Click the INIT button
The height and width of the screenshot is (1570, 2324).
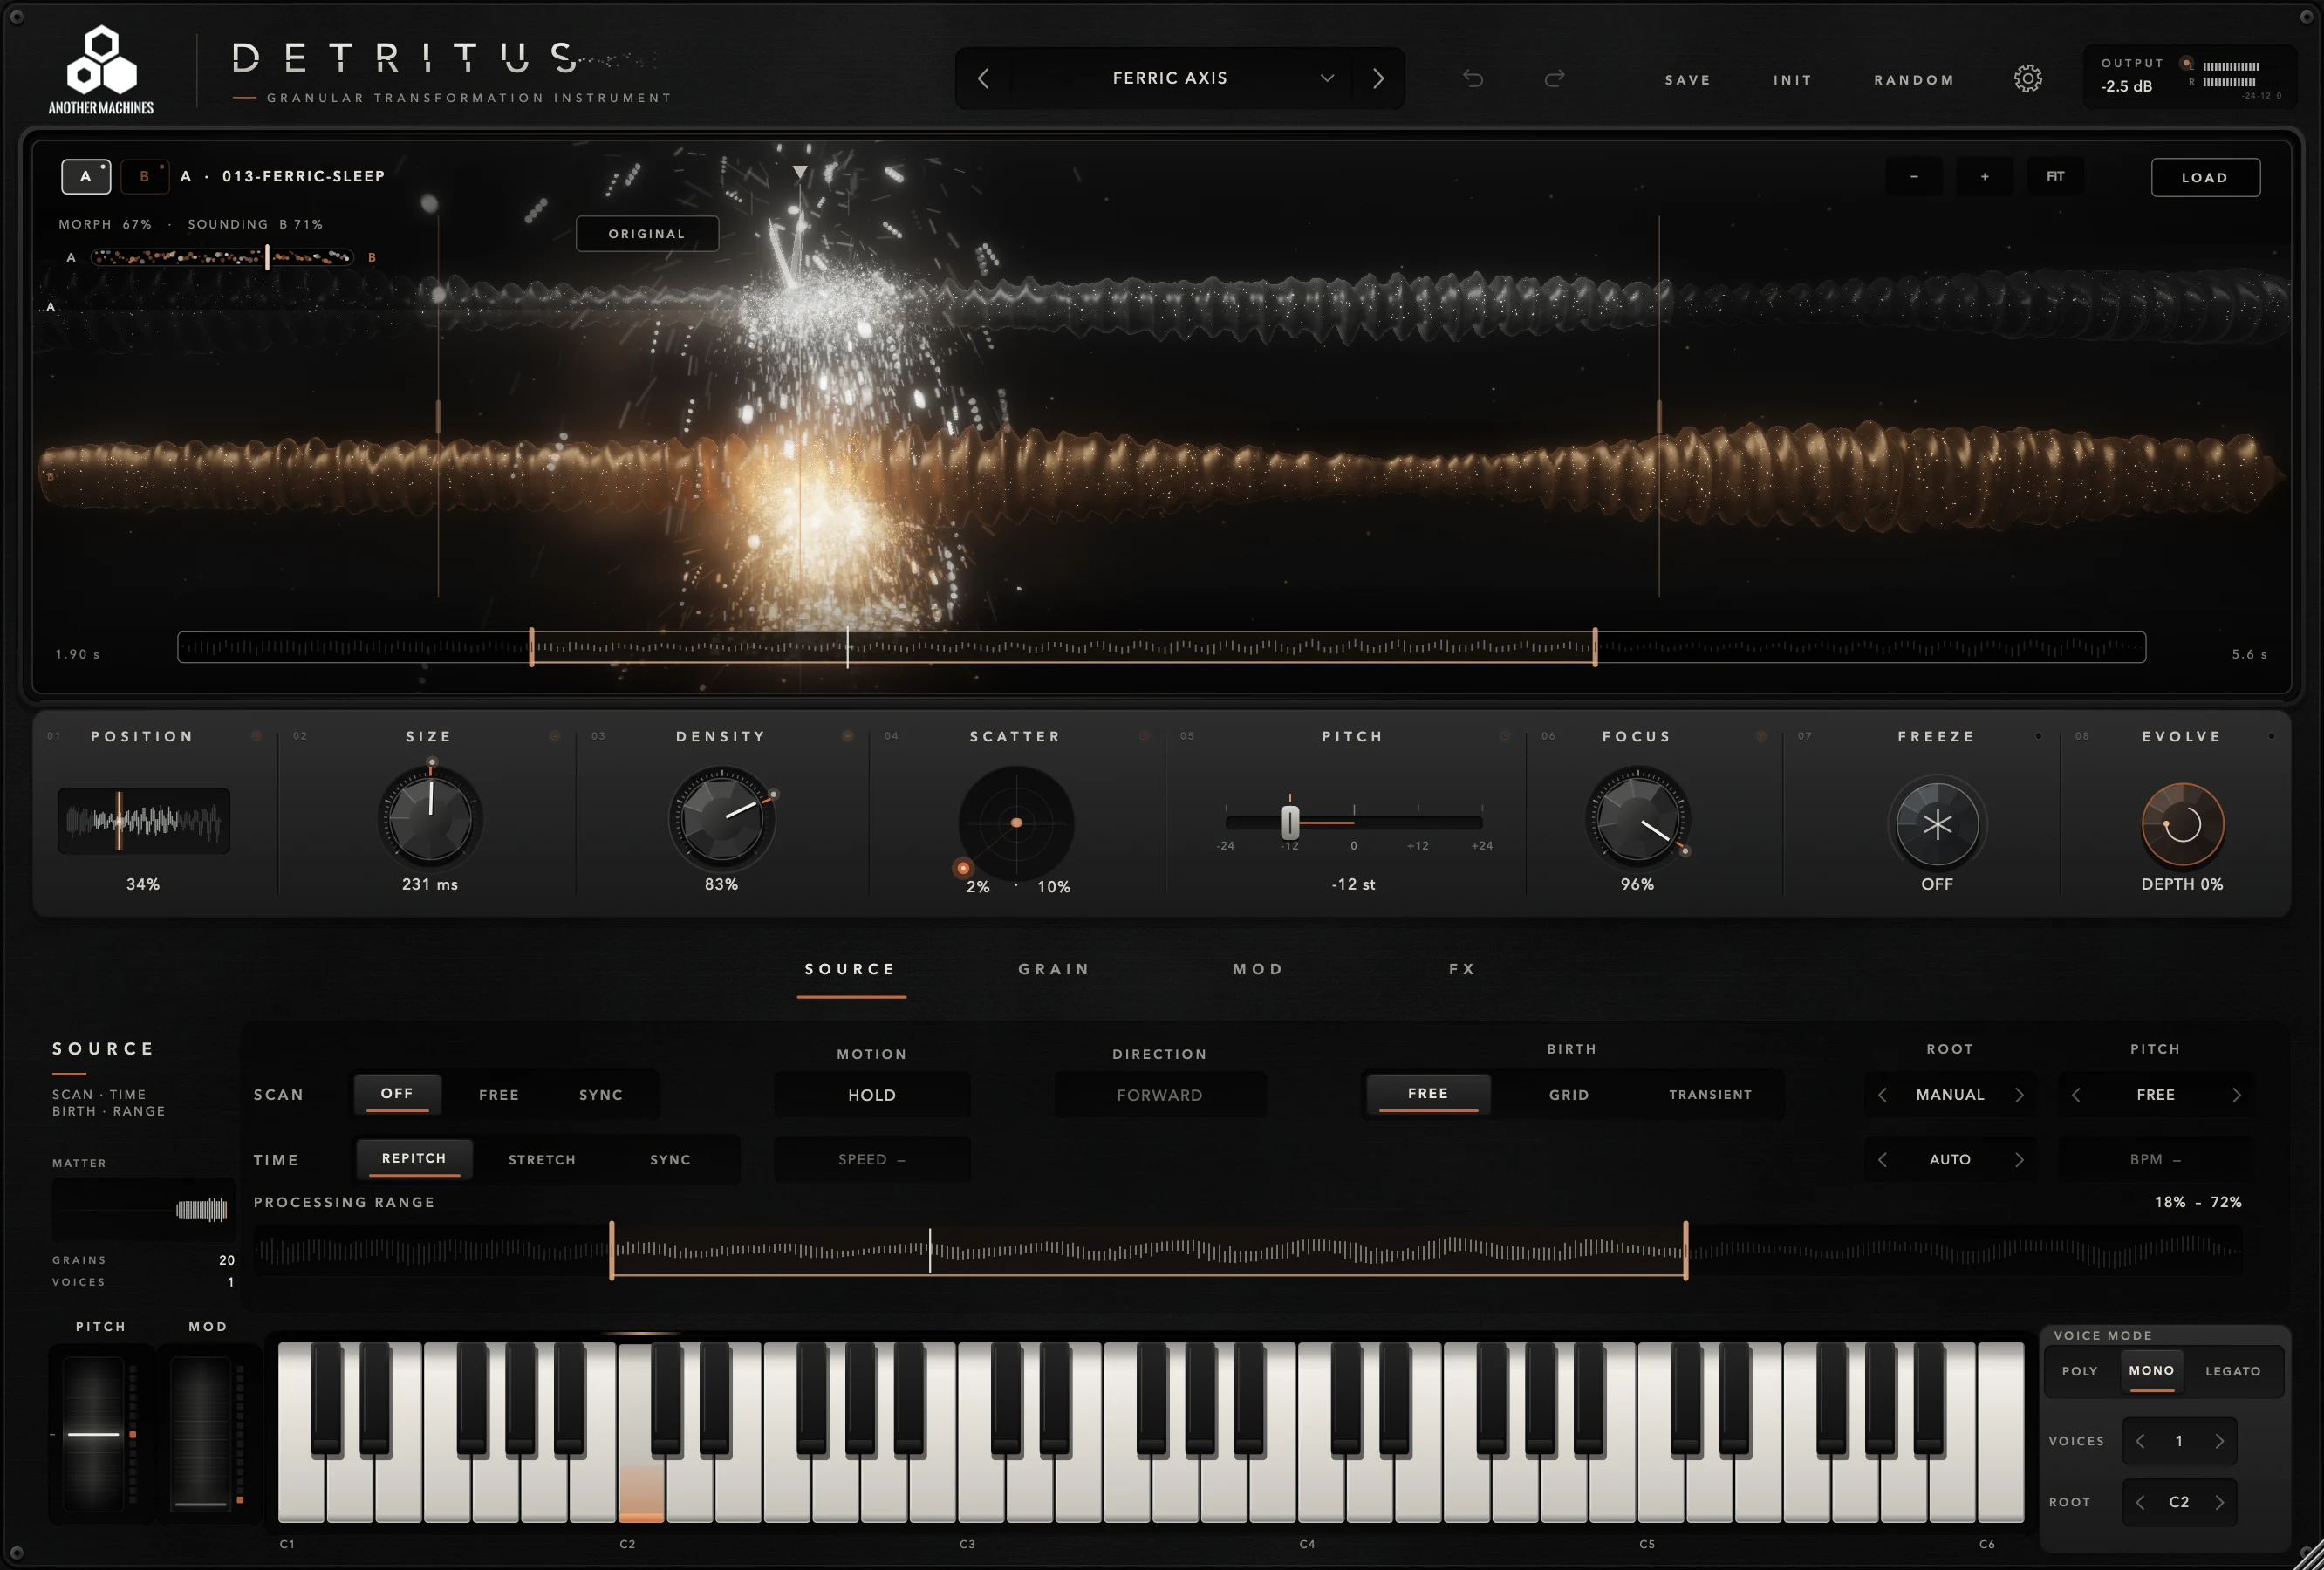pos(1792,80)
